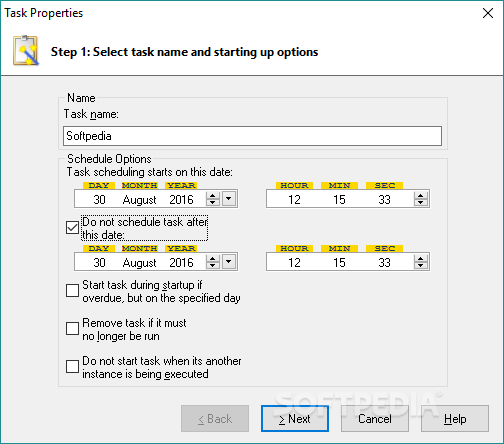
Task: Open the start date calendar dropdown
Action: click(x=229, y=199)
